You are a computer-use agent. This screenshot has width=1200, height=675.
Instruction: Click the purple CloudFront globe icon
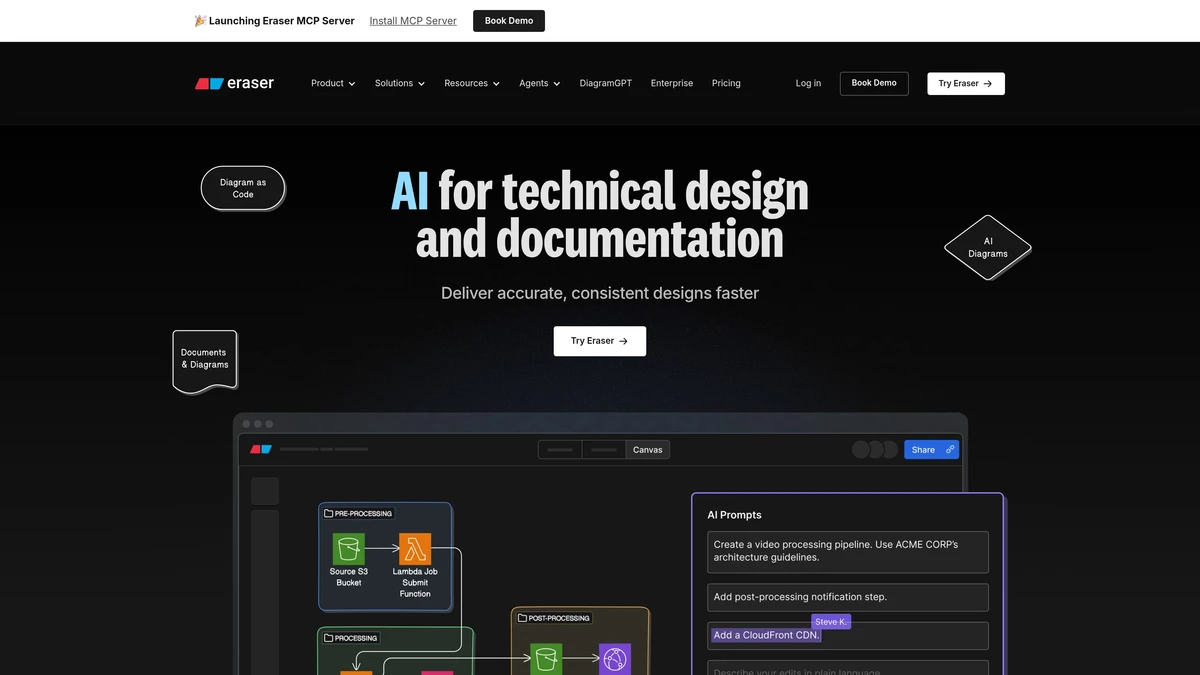[614, 659]
